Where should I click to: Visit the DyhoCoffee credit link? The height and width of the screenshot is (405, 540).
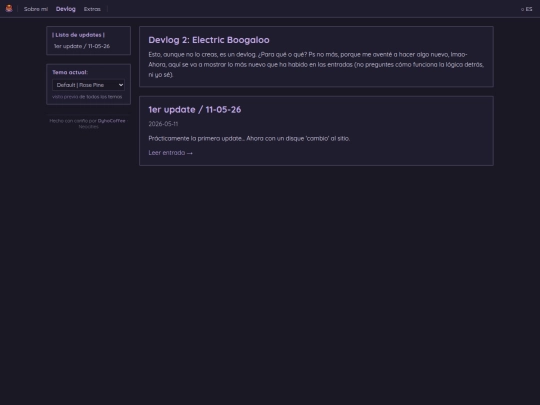(112, 121)
